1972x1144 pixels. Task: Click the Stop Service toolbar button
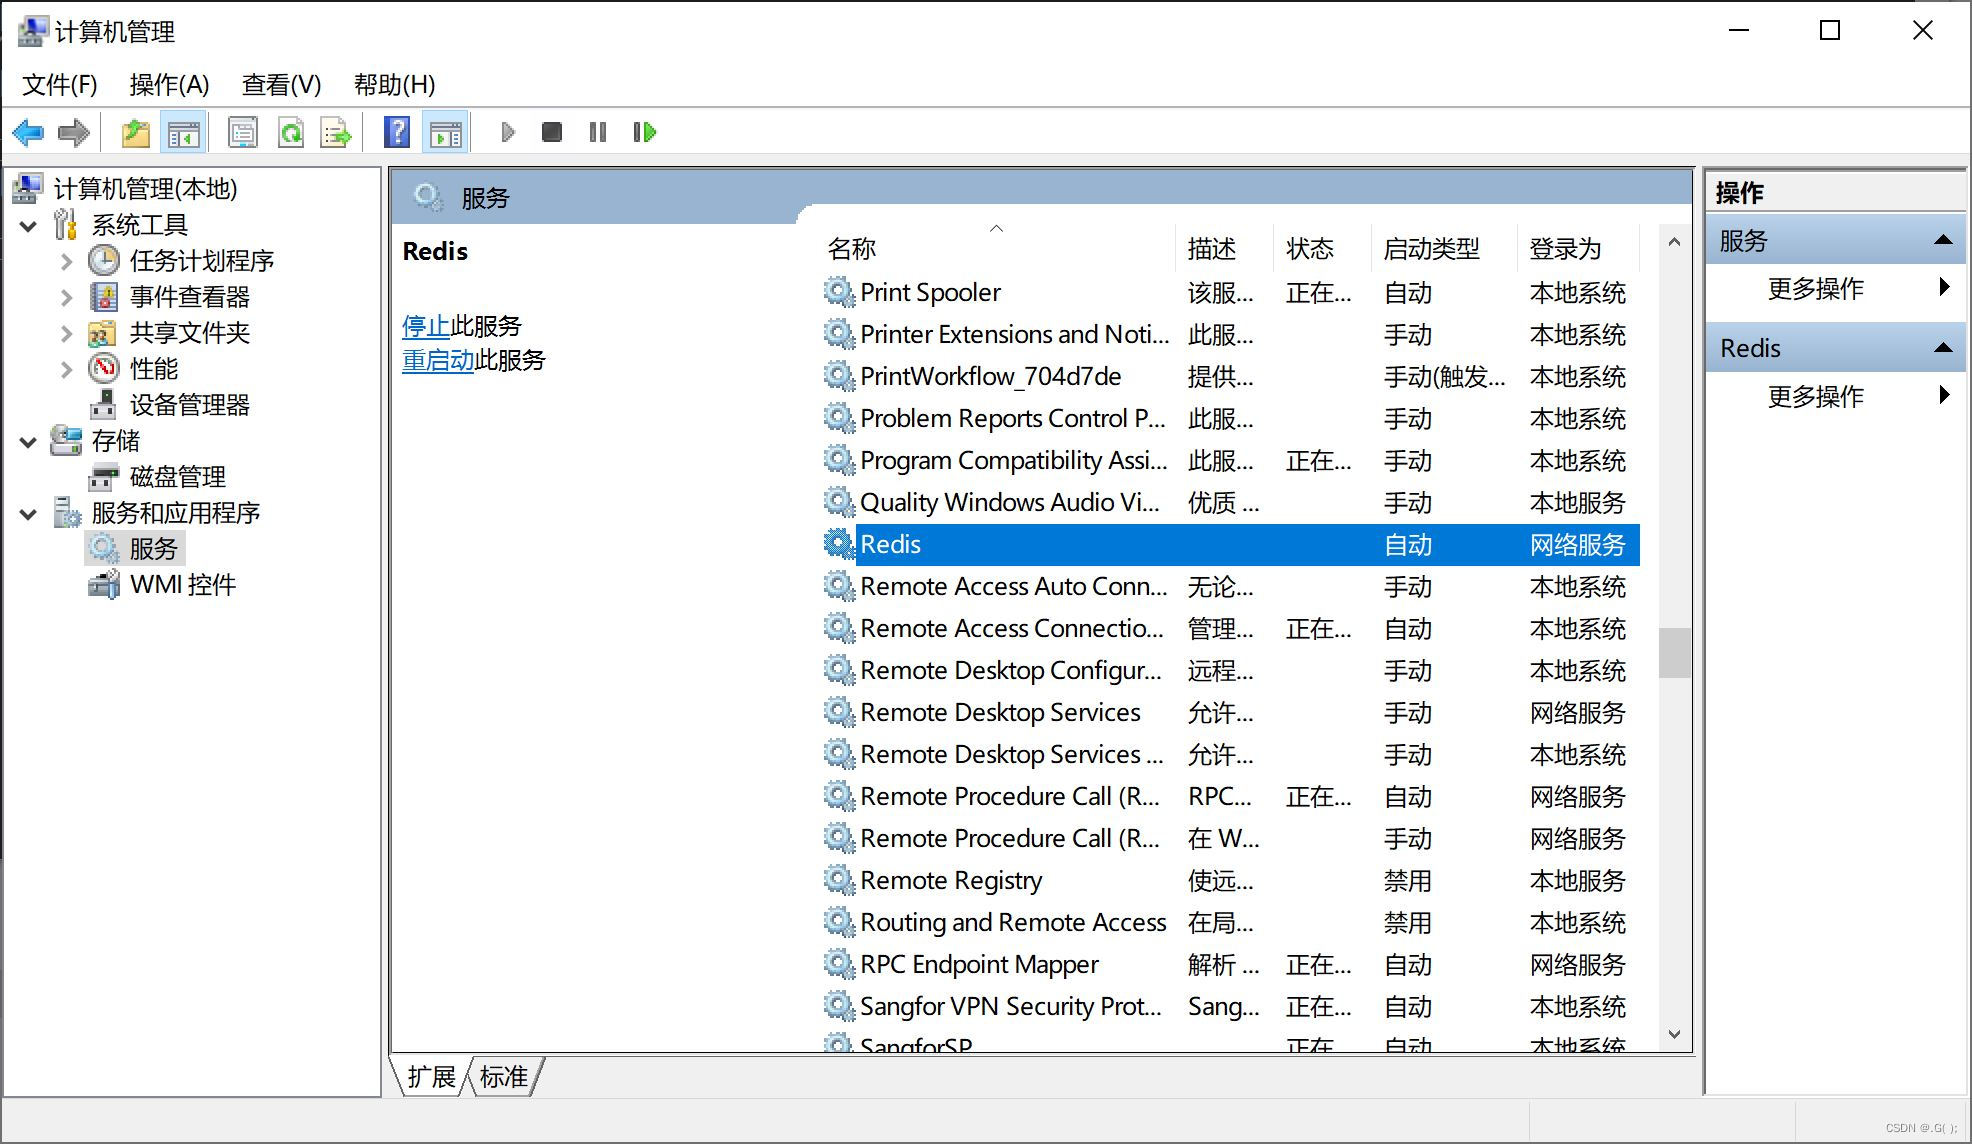(x=551, y=132)
